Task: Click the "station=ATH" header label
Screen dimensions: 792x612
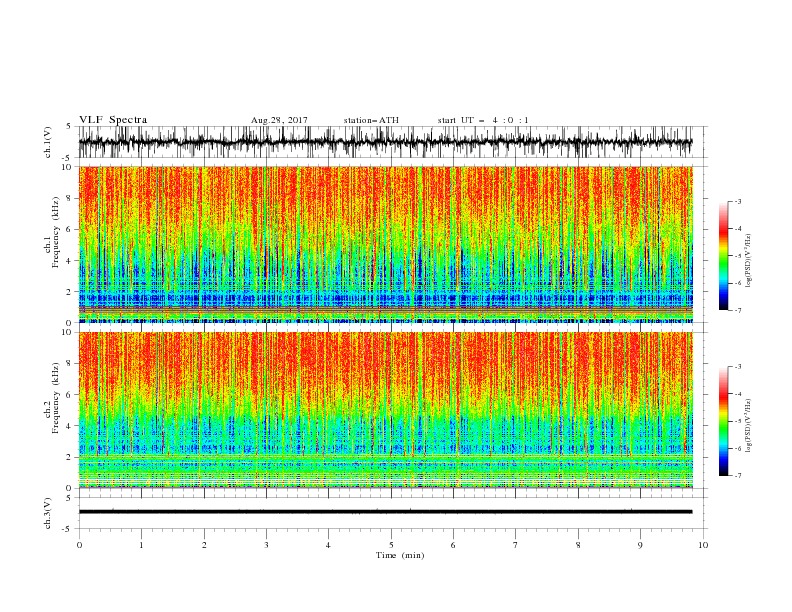Action: point(371,120)
